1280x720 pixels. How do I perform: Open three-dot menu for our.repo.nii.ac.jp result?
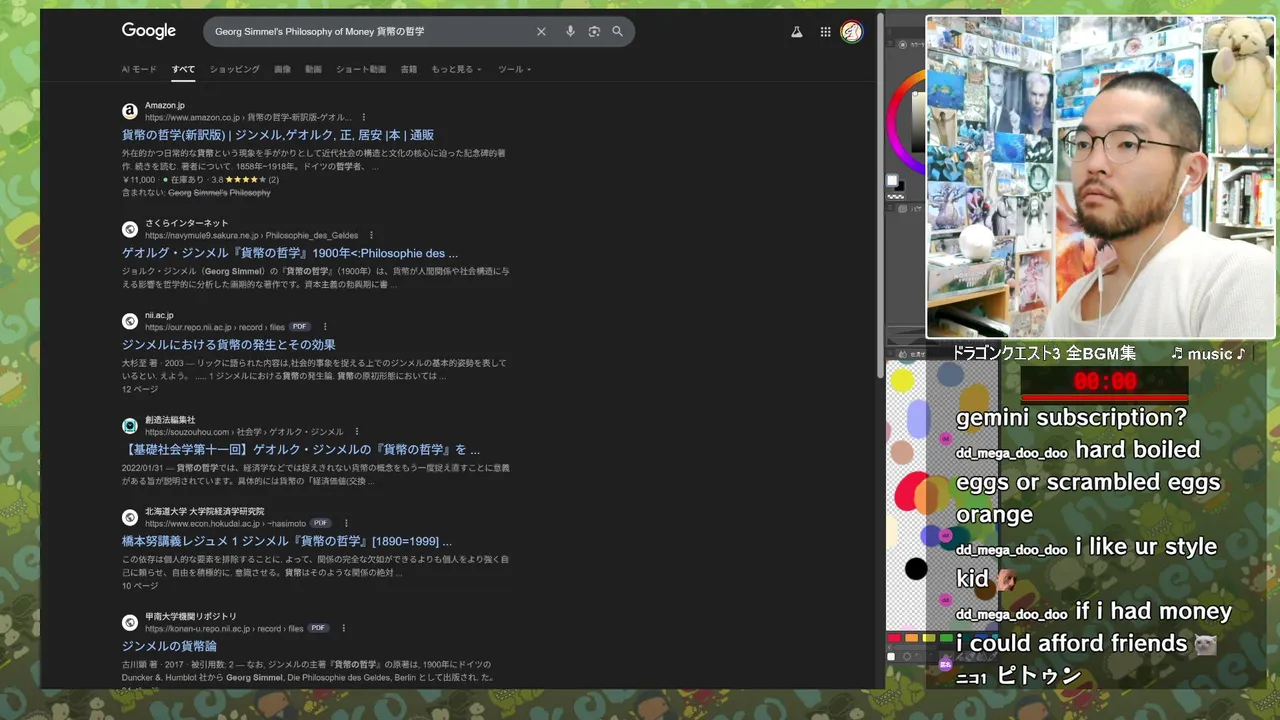tap(325, 327)
